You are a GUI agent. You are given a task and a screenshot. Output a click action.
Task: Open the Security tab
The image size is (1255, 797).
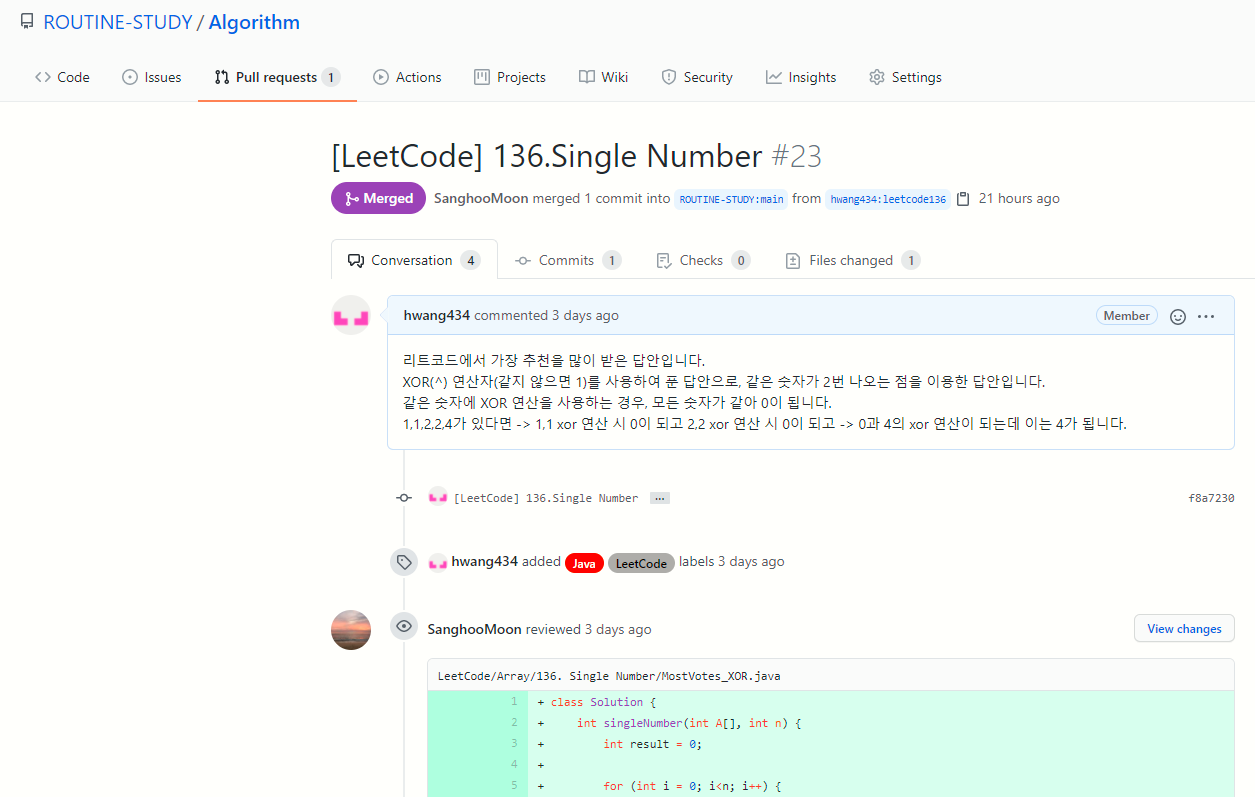[697, 77]
